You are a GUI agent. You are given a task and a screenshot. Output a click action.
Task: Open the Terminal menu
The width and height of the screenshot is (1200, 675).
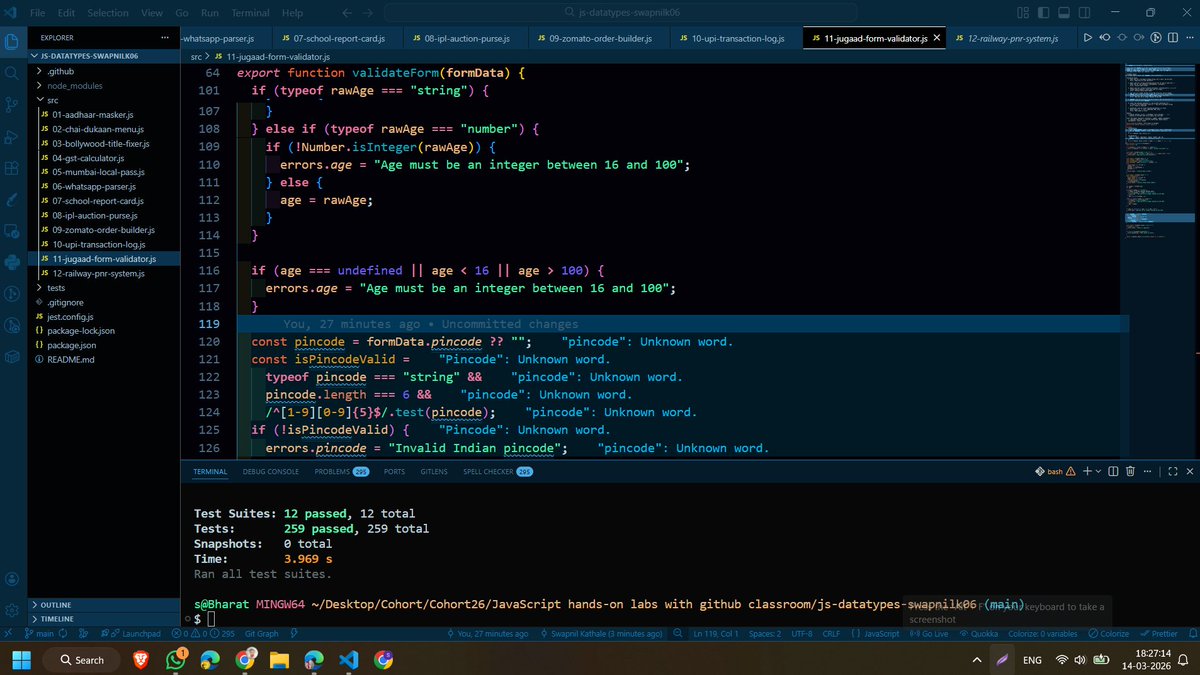click(x=250, y=13)
